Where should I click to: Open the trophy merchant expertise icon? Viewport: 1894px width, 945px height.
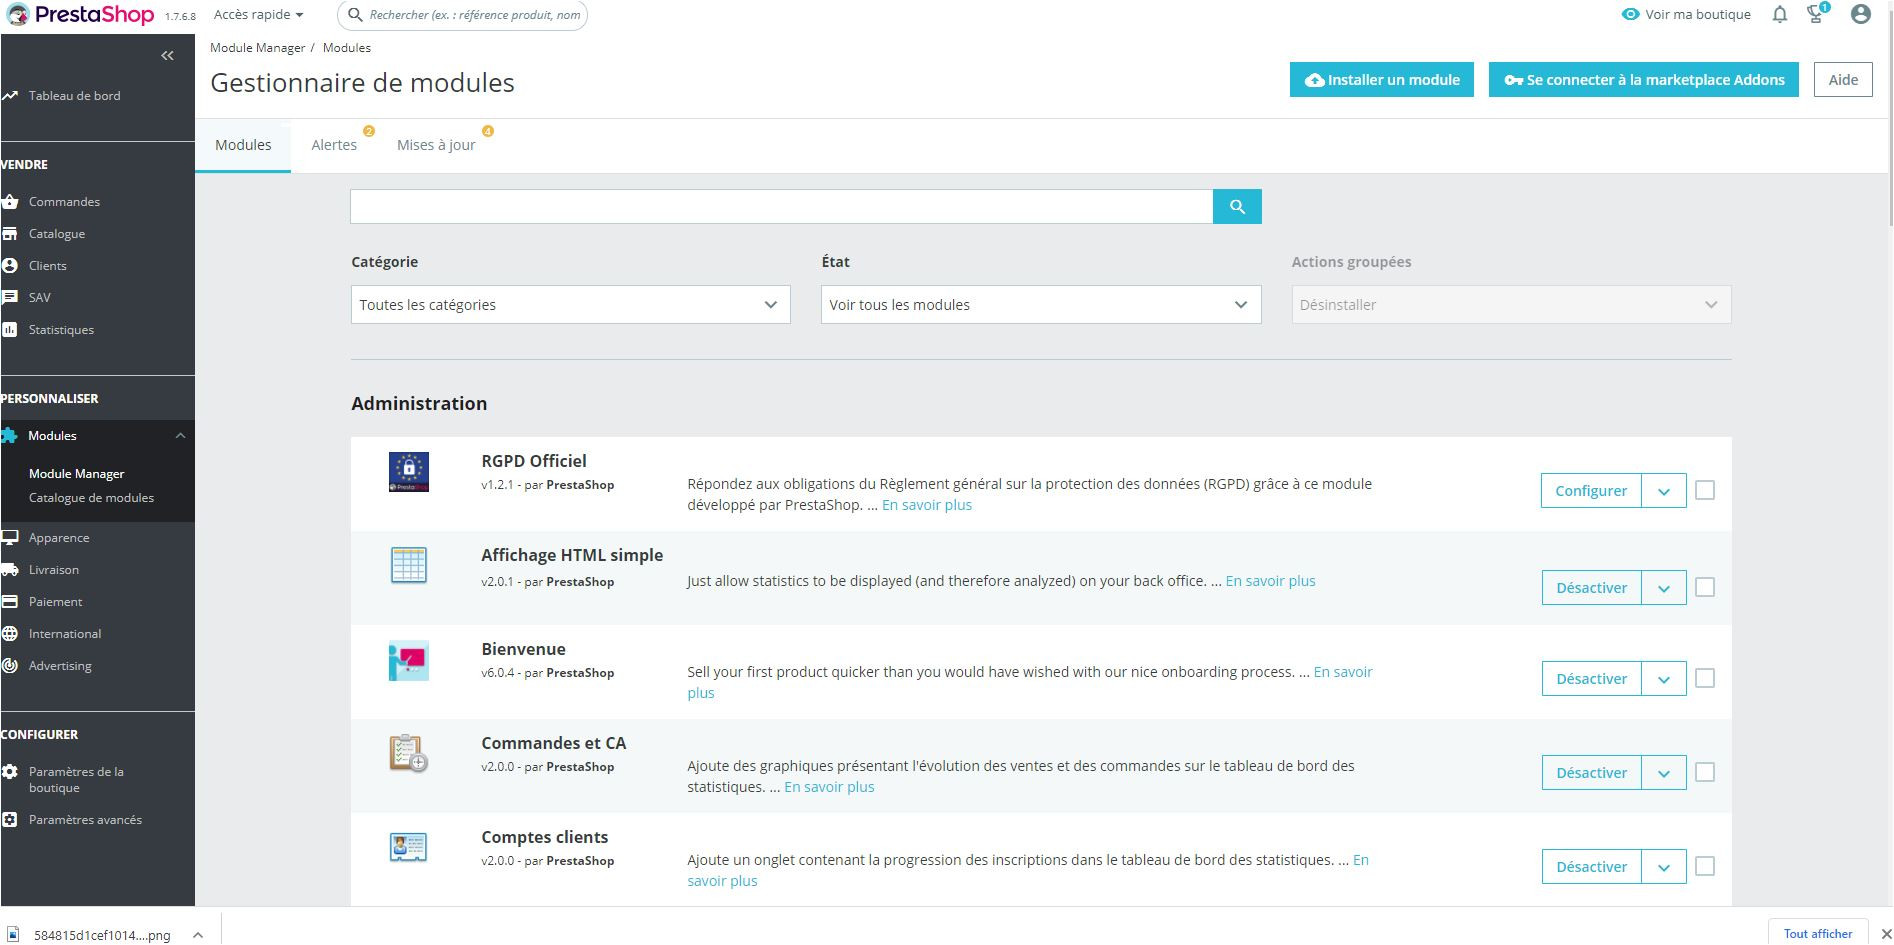click(1817, 14)
